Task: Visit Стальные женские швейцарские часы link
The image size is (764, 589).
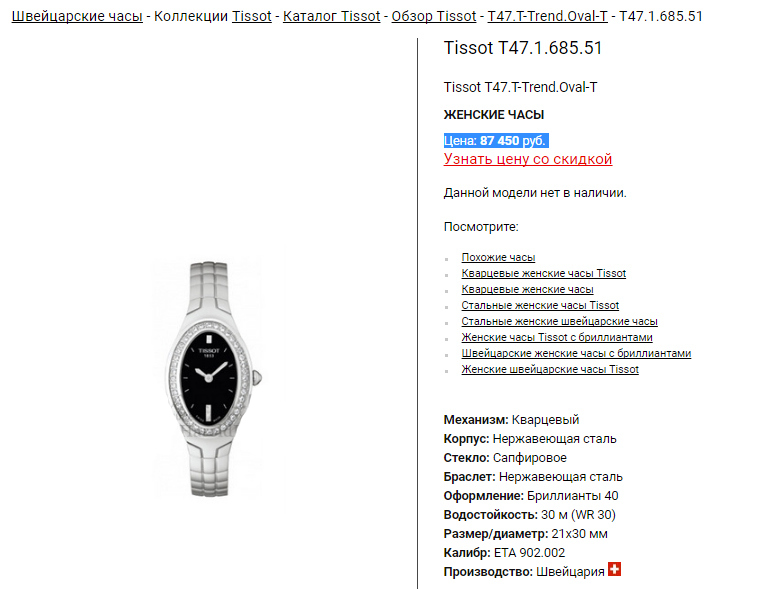Action: coord(559,322)
